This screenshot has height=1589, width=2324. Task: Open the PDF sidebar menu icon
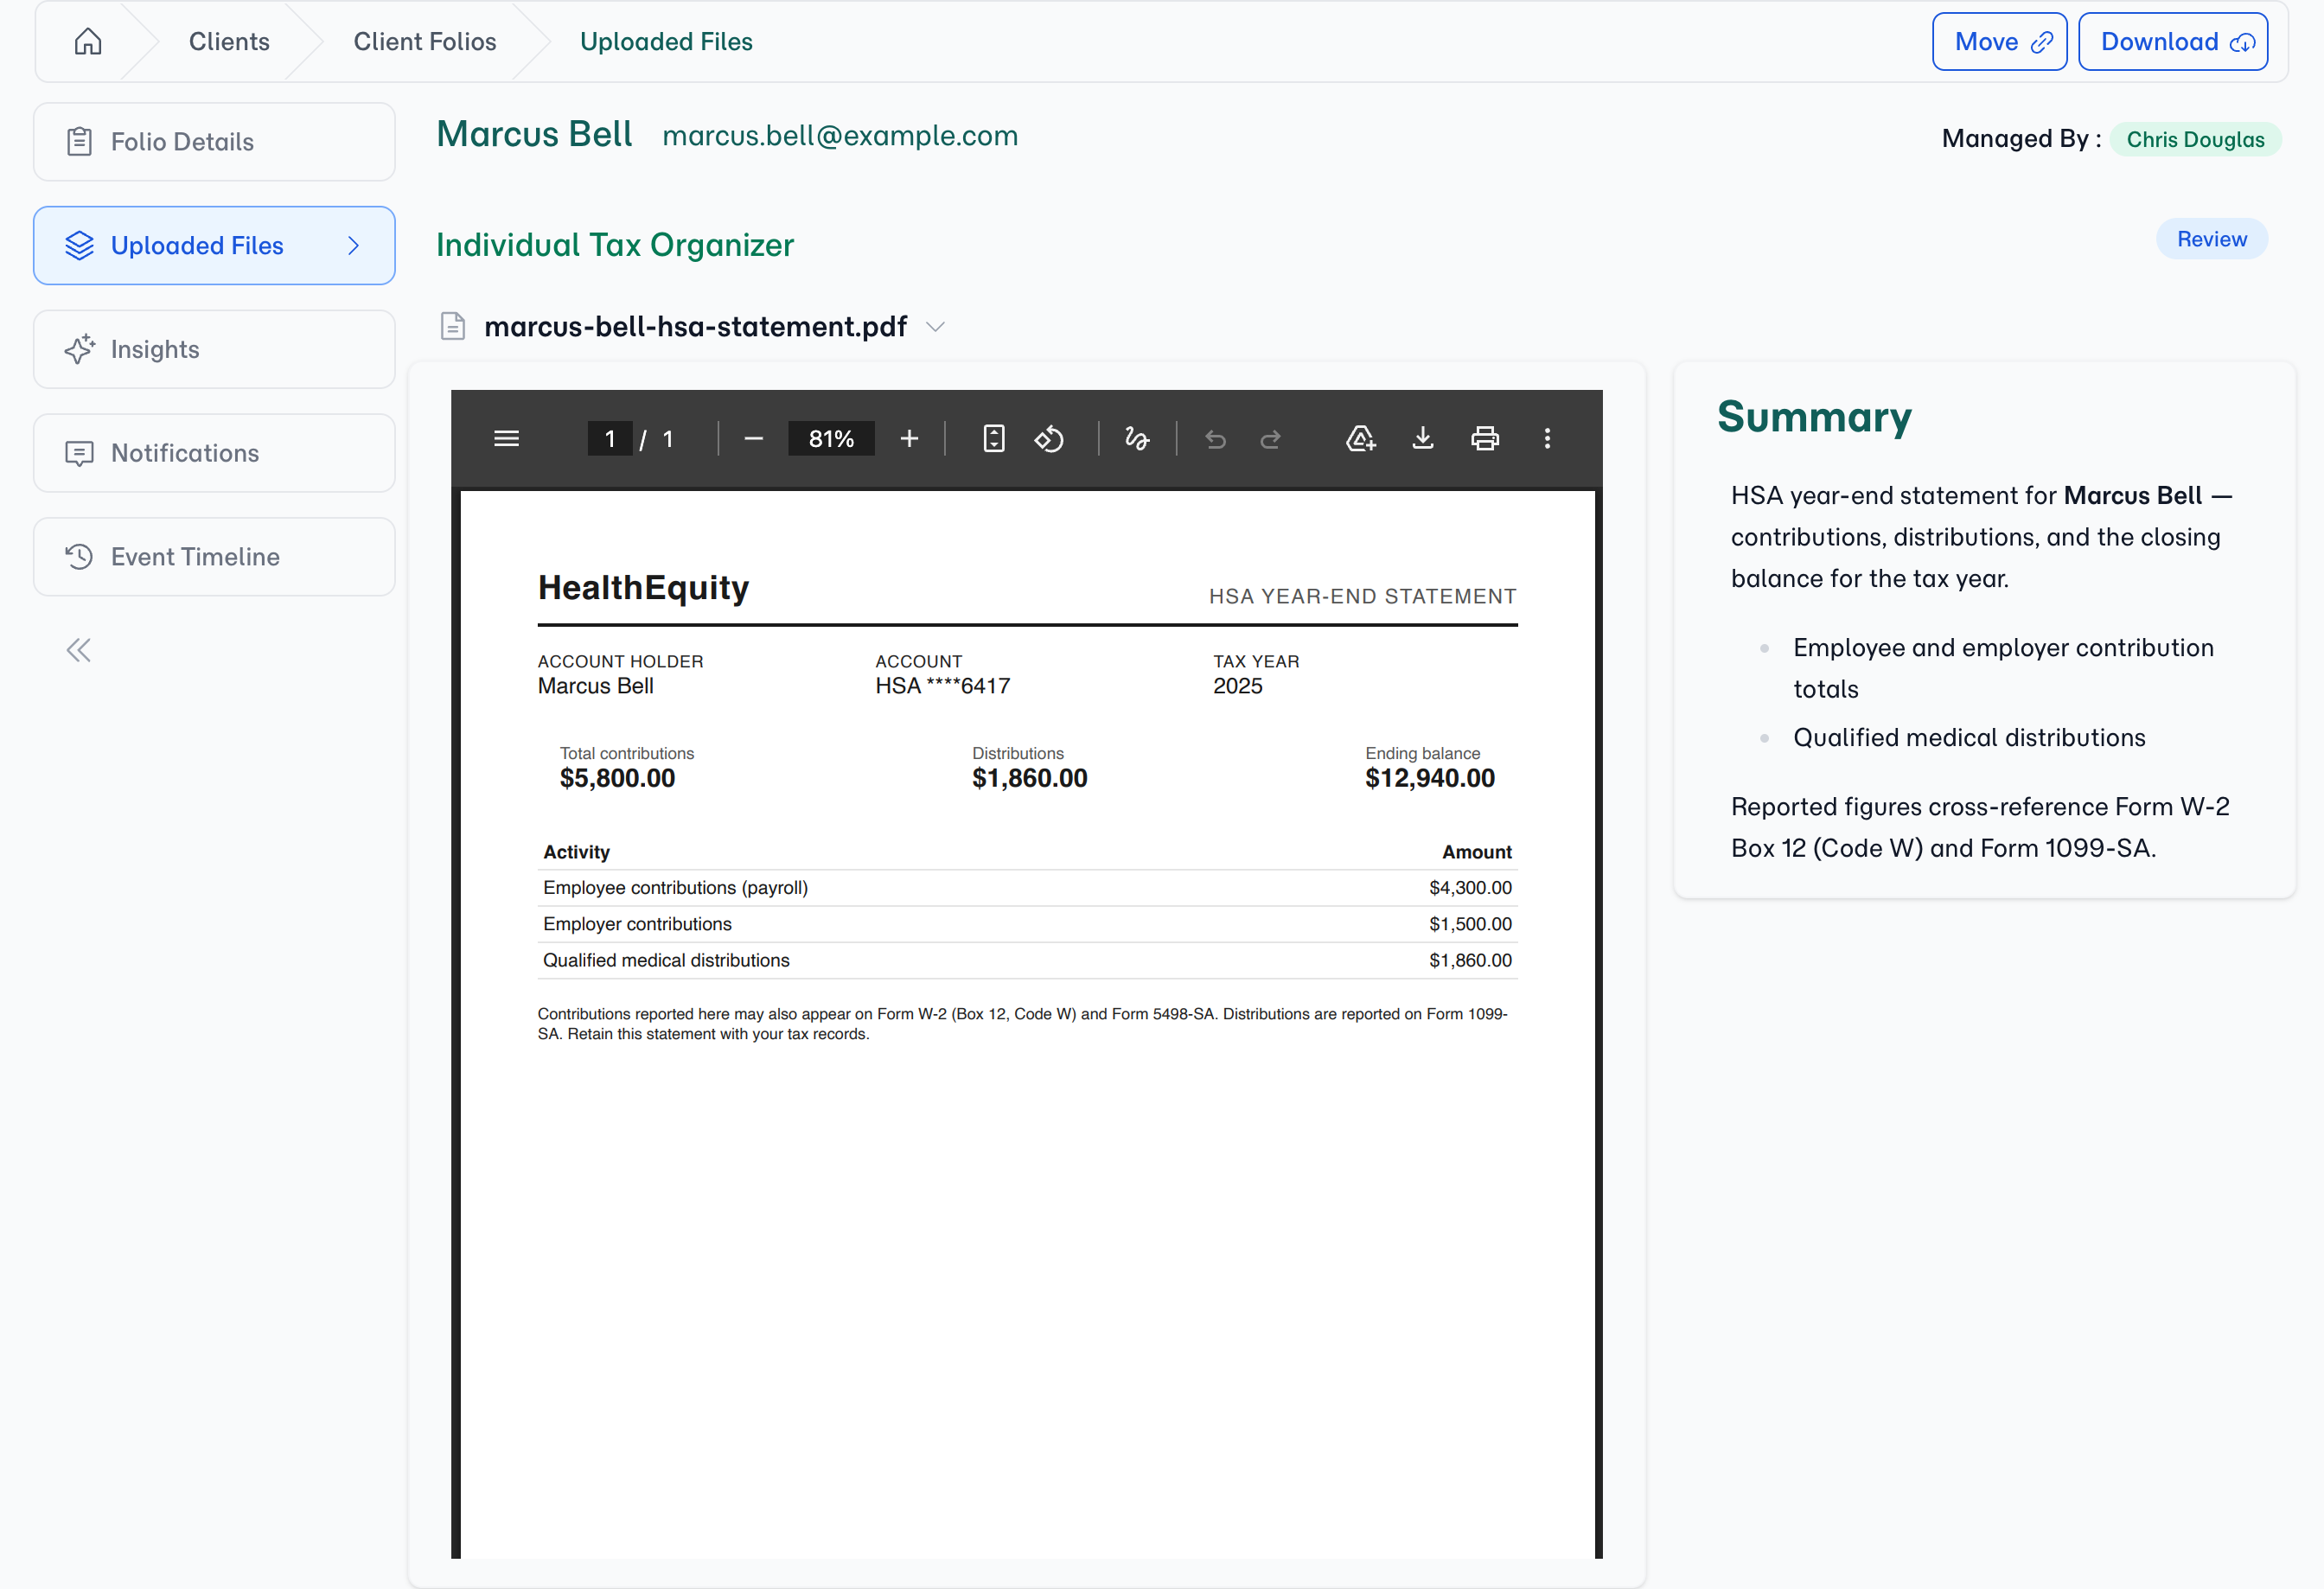click(506, 439)
